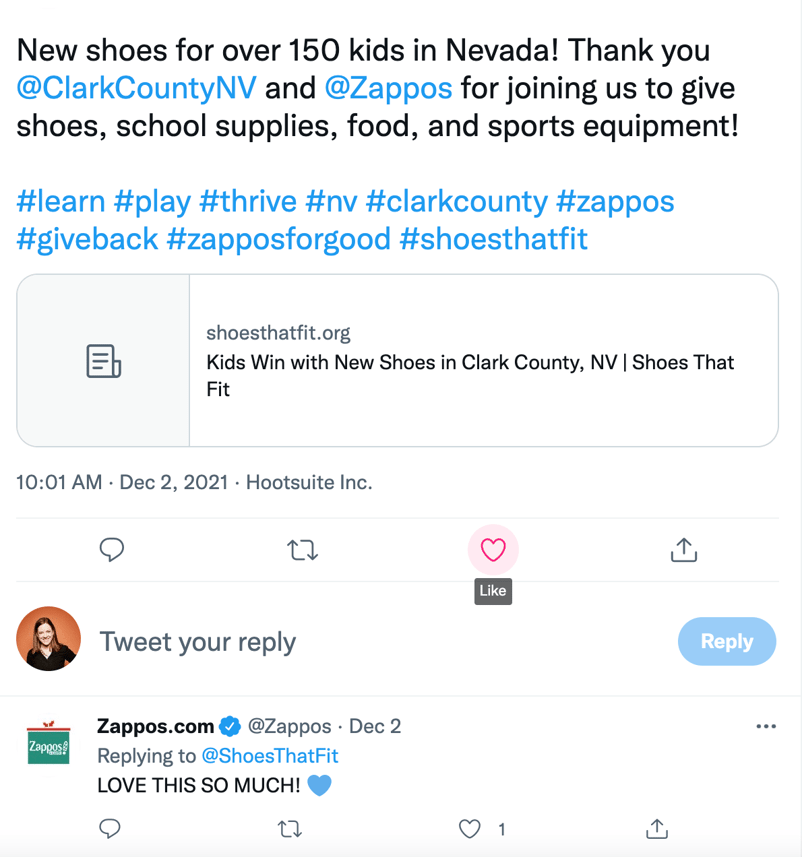802x857 pixels.
Task: Click the tweet timestamp 10:01 AM
Action: click(59, 482)
